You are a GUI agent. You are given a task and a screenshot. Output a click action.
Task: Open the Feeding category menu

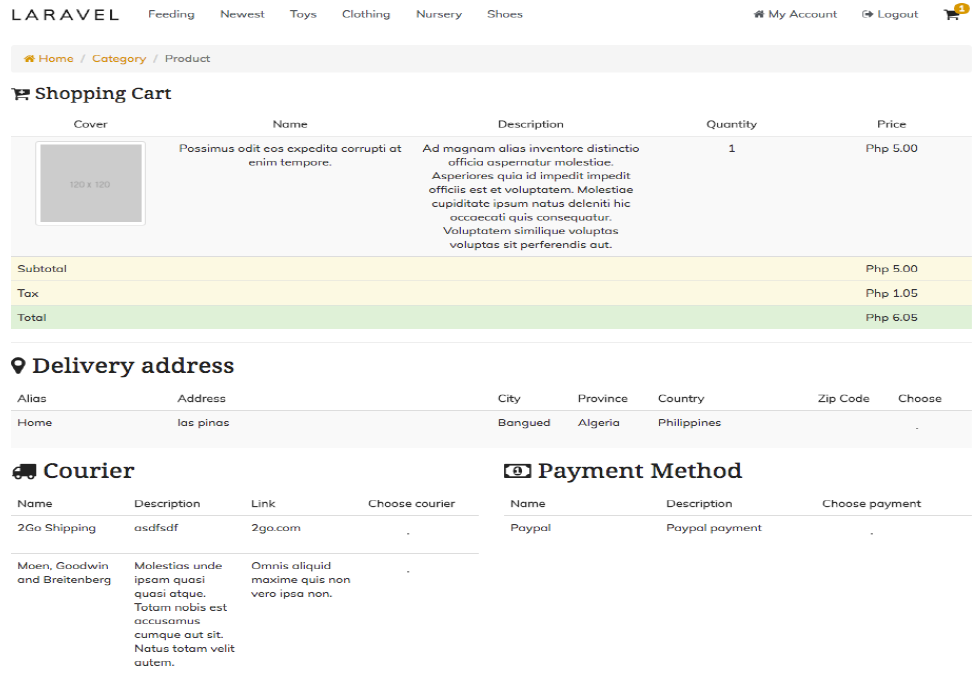coord(171,15)
